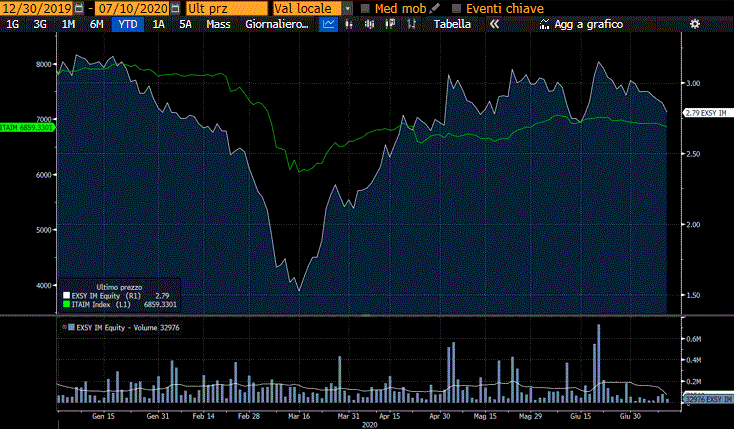Open the start date calendar picker
This screenshot has height=429, width=734.
click(80, 8)
